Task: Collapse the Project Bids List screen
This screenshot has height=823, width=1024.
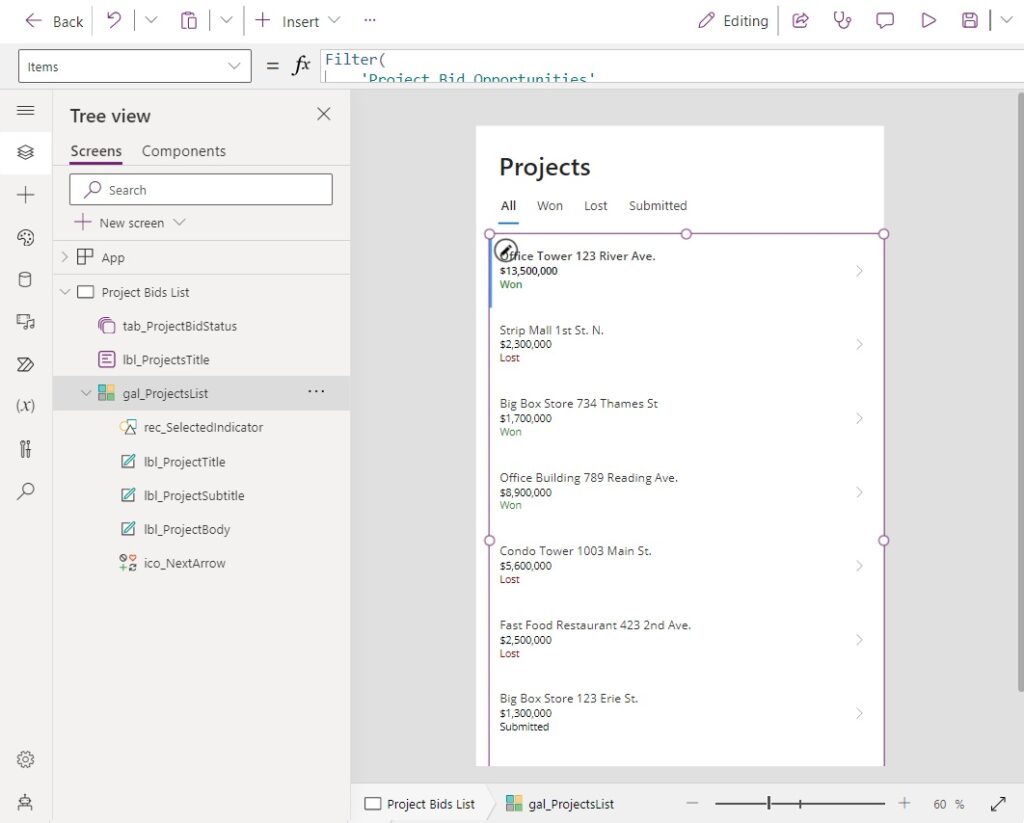Action: coord(65,291)
